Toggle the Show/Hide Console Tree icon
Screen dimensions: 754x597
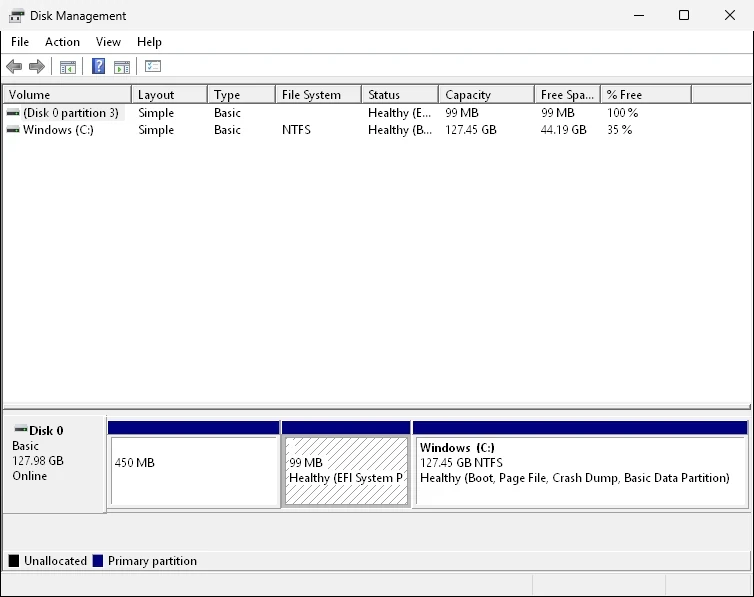tap(68, 67)
